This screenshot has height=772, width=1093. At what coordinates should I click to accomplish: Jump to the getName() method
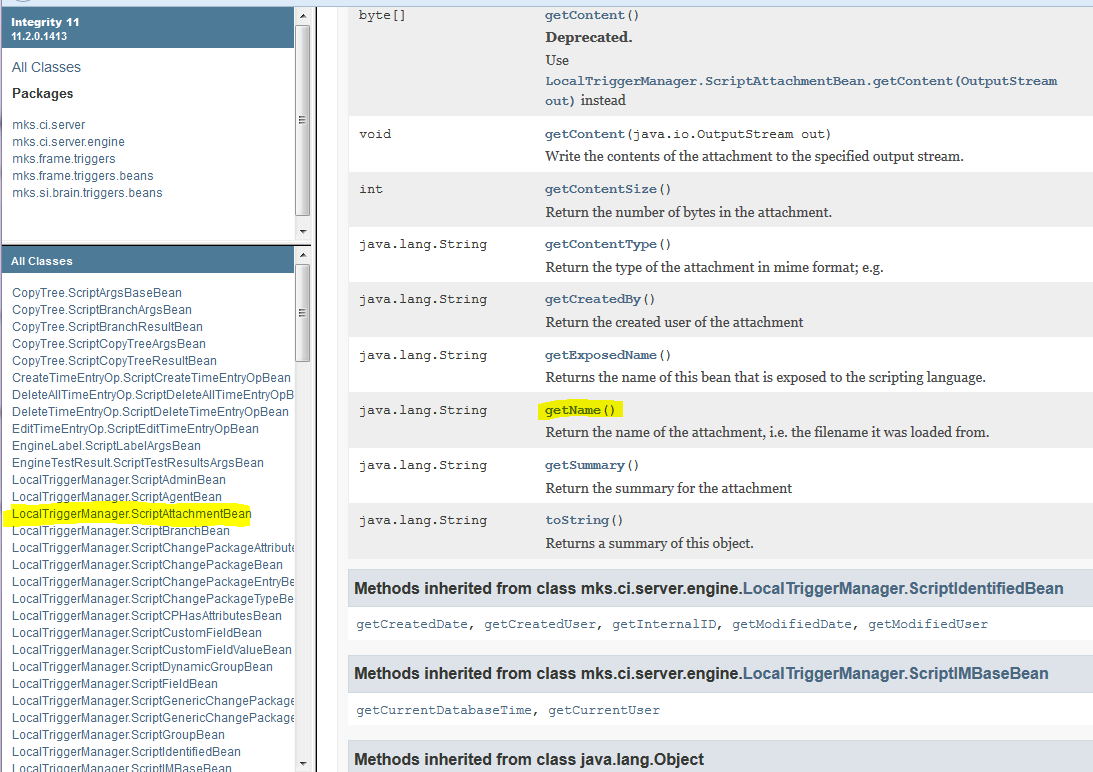[x=580, y=410]
